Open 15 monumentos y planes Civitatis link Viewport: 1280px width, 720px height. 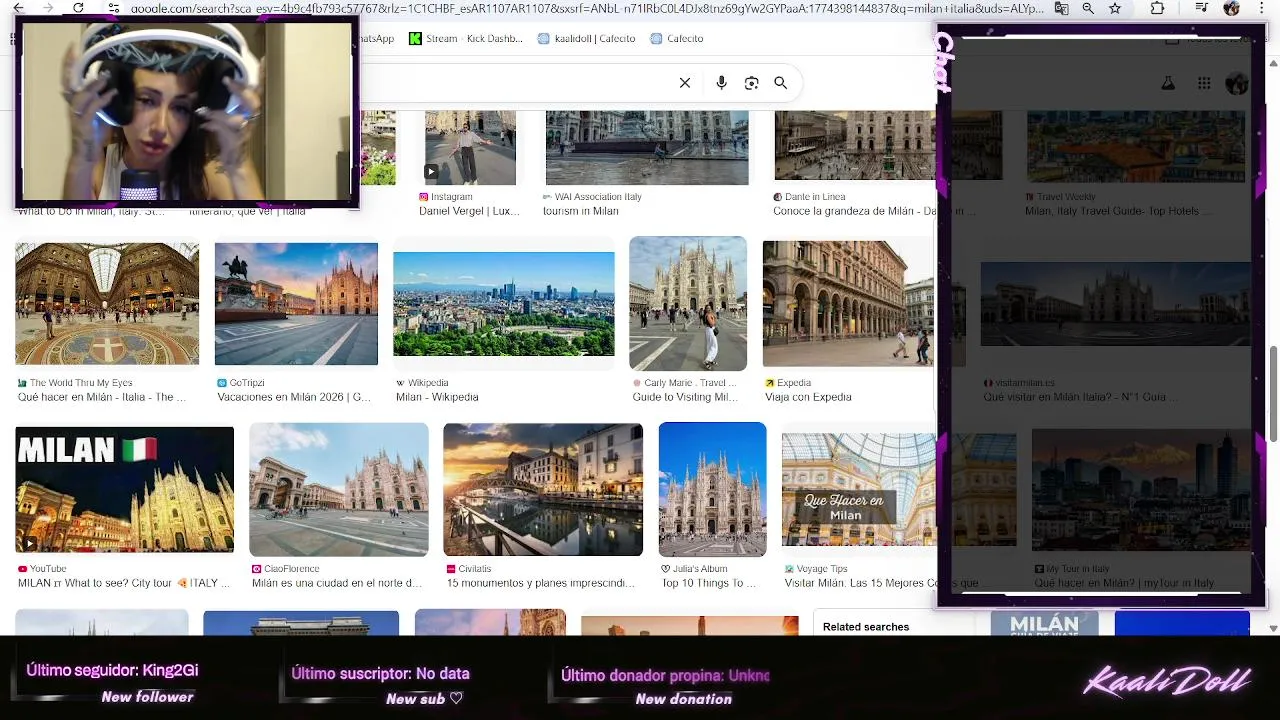click(x=541, y=583)
